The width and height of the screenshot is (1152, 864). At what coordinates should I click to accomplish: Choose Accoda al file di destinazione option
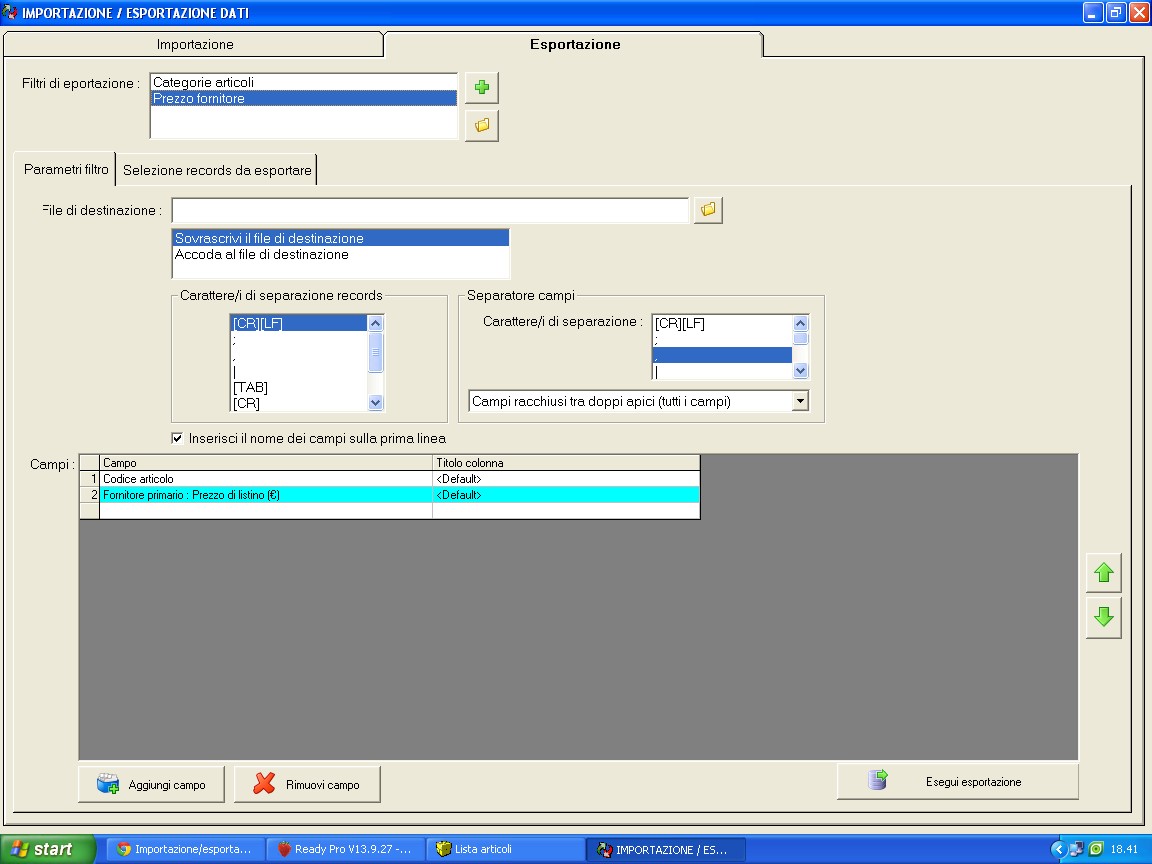click(340, 254)
